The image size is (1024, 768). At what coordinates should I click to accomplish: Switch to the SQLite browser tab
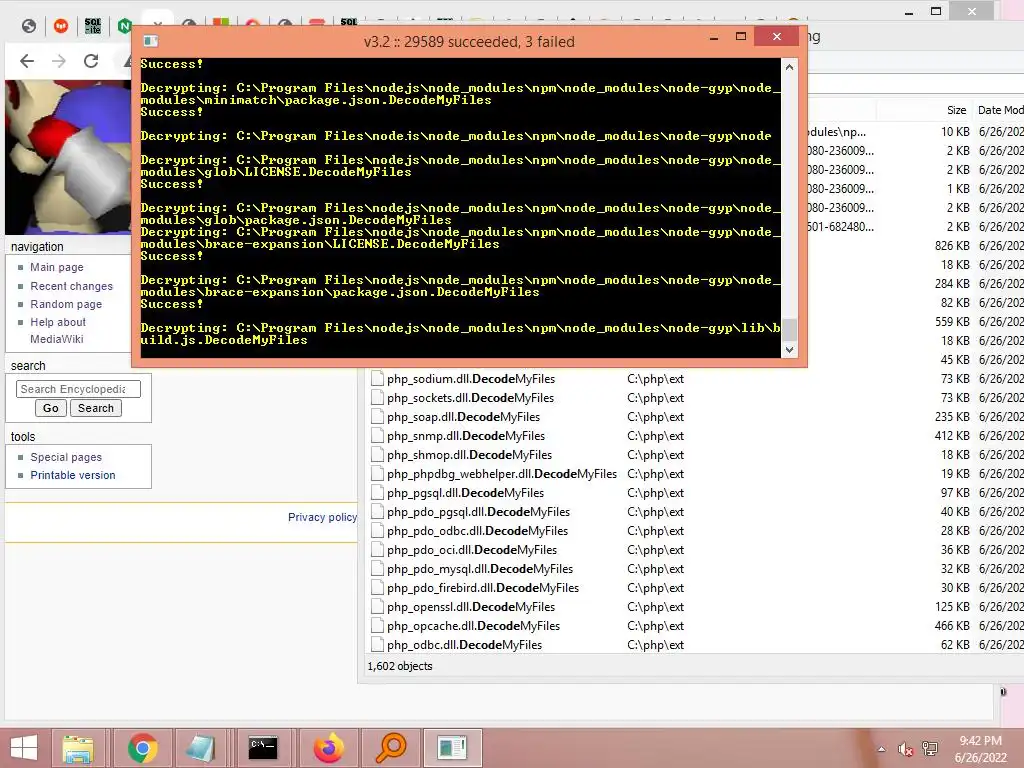tap(93, 26)
